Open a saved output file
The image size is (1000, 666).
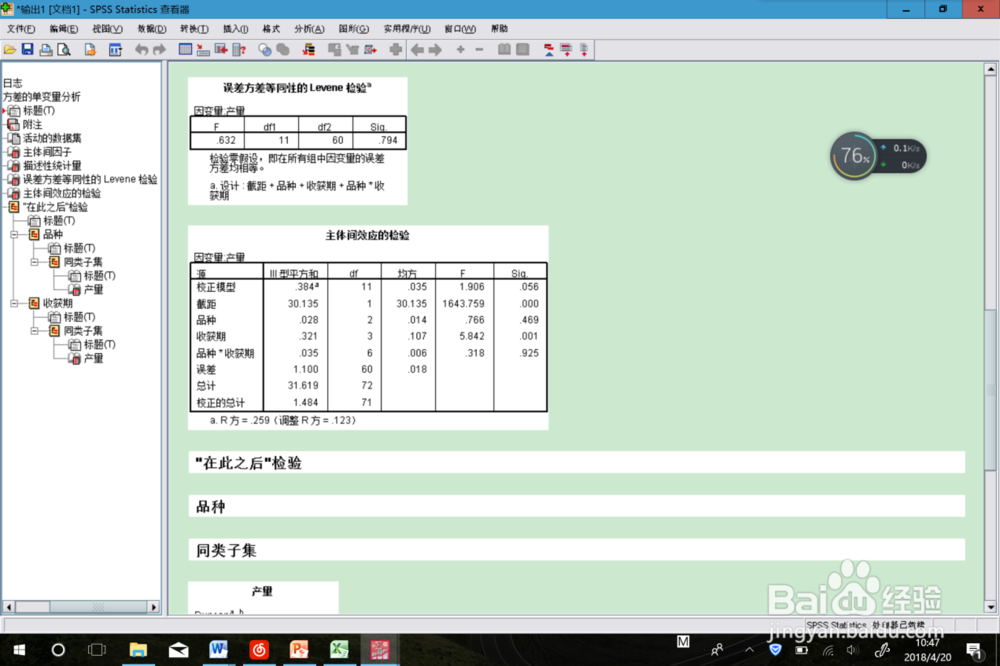pos(10,48)
